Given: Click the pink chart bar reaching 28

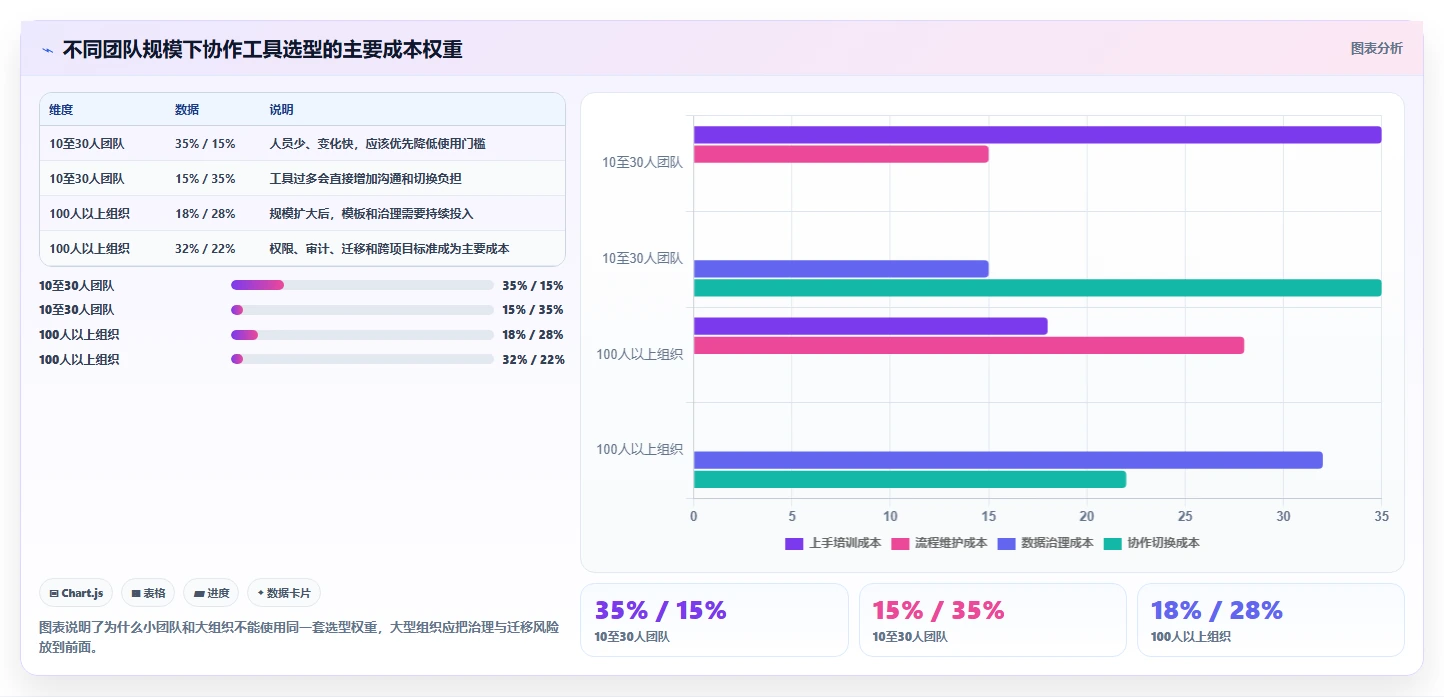Looking at the screenshot, I should click(969, 345).
